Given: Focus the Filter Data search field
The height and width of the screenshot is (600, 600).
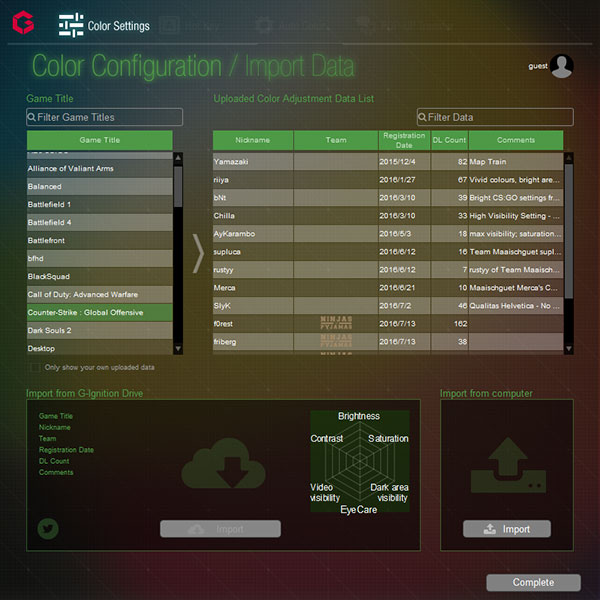Looking at the screenshot, I should [495, 117].
